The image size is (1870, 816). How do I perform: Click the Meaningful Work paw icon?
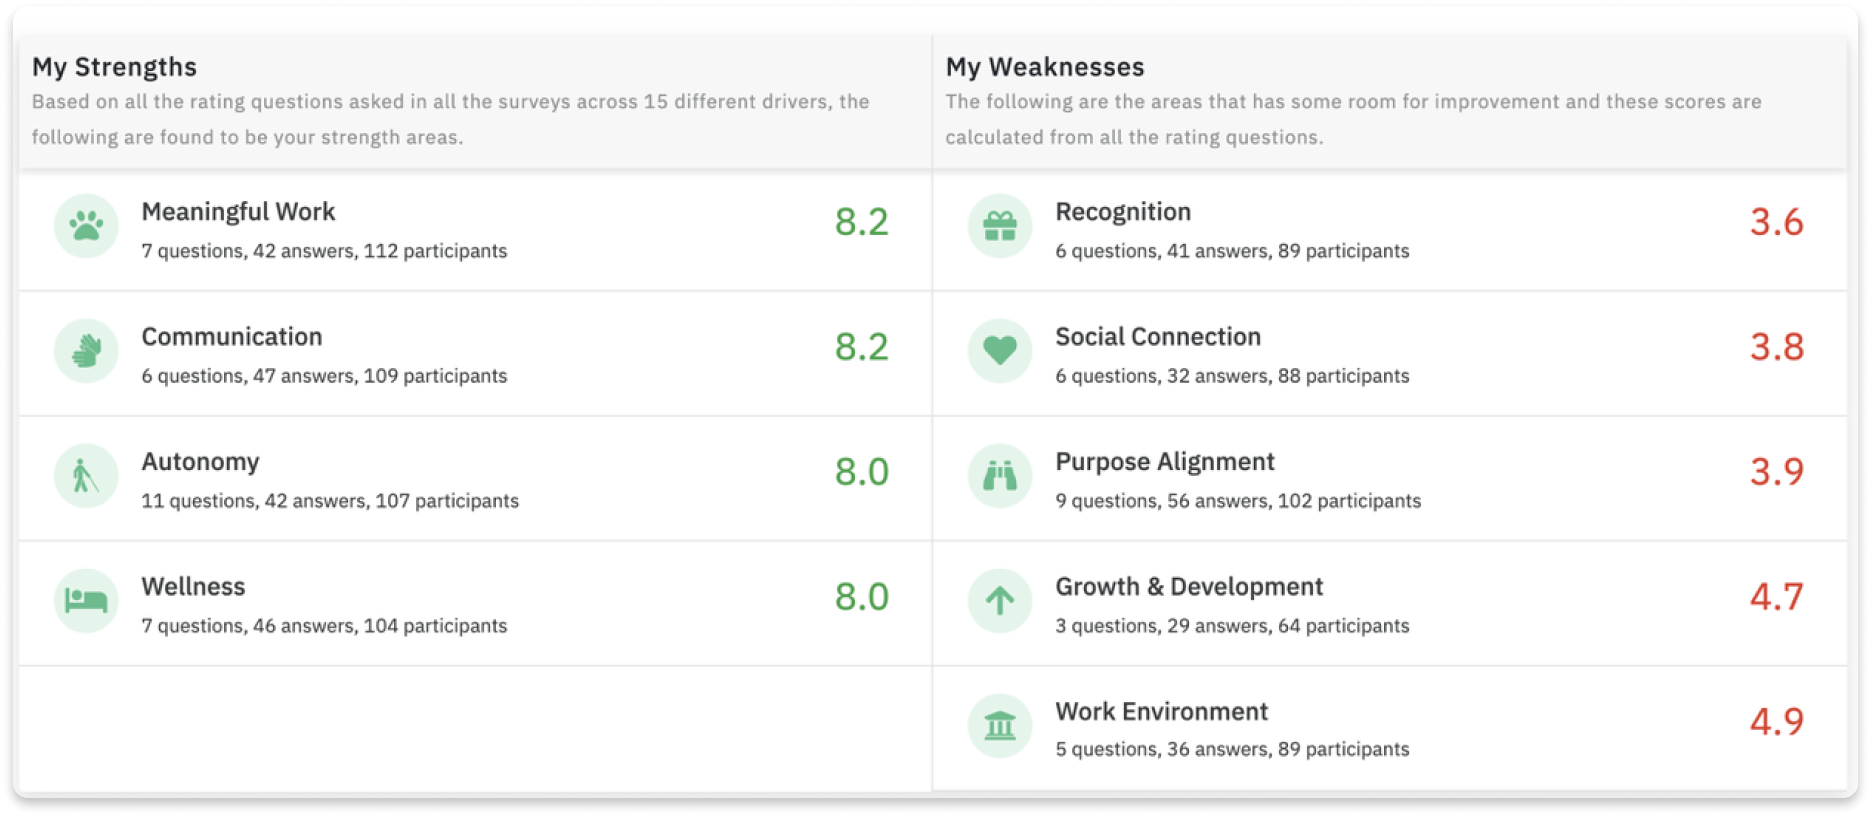pyautogui.click(x=86, y=226)
